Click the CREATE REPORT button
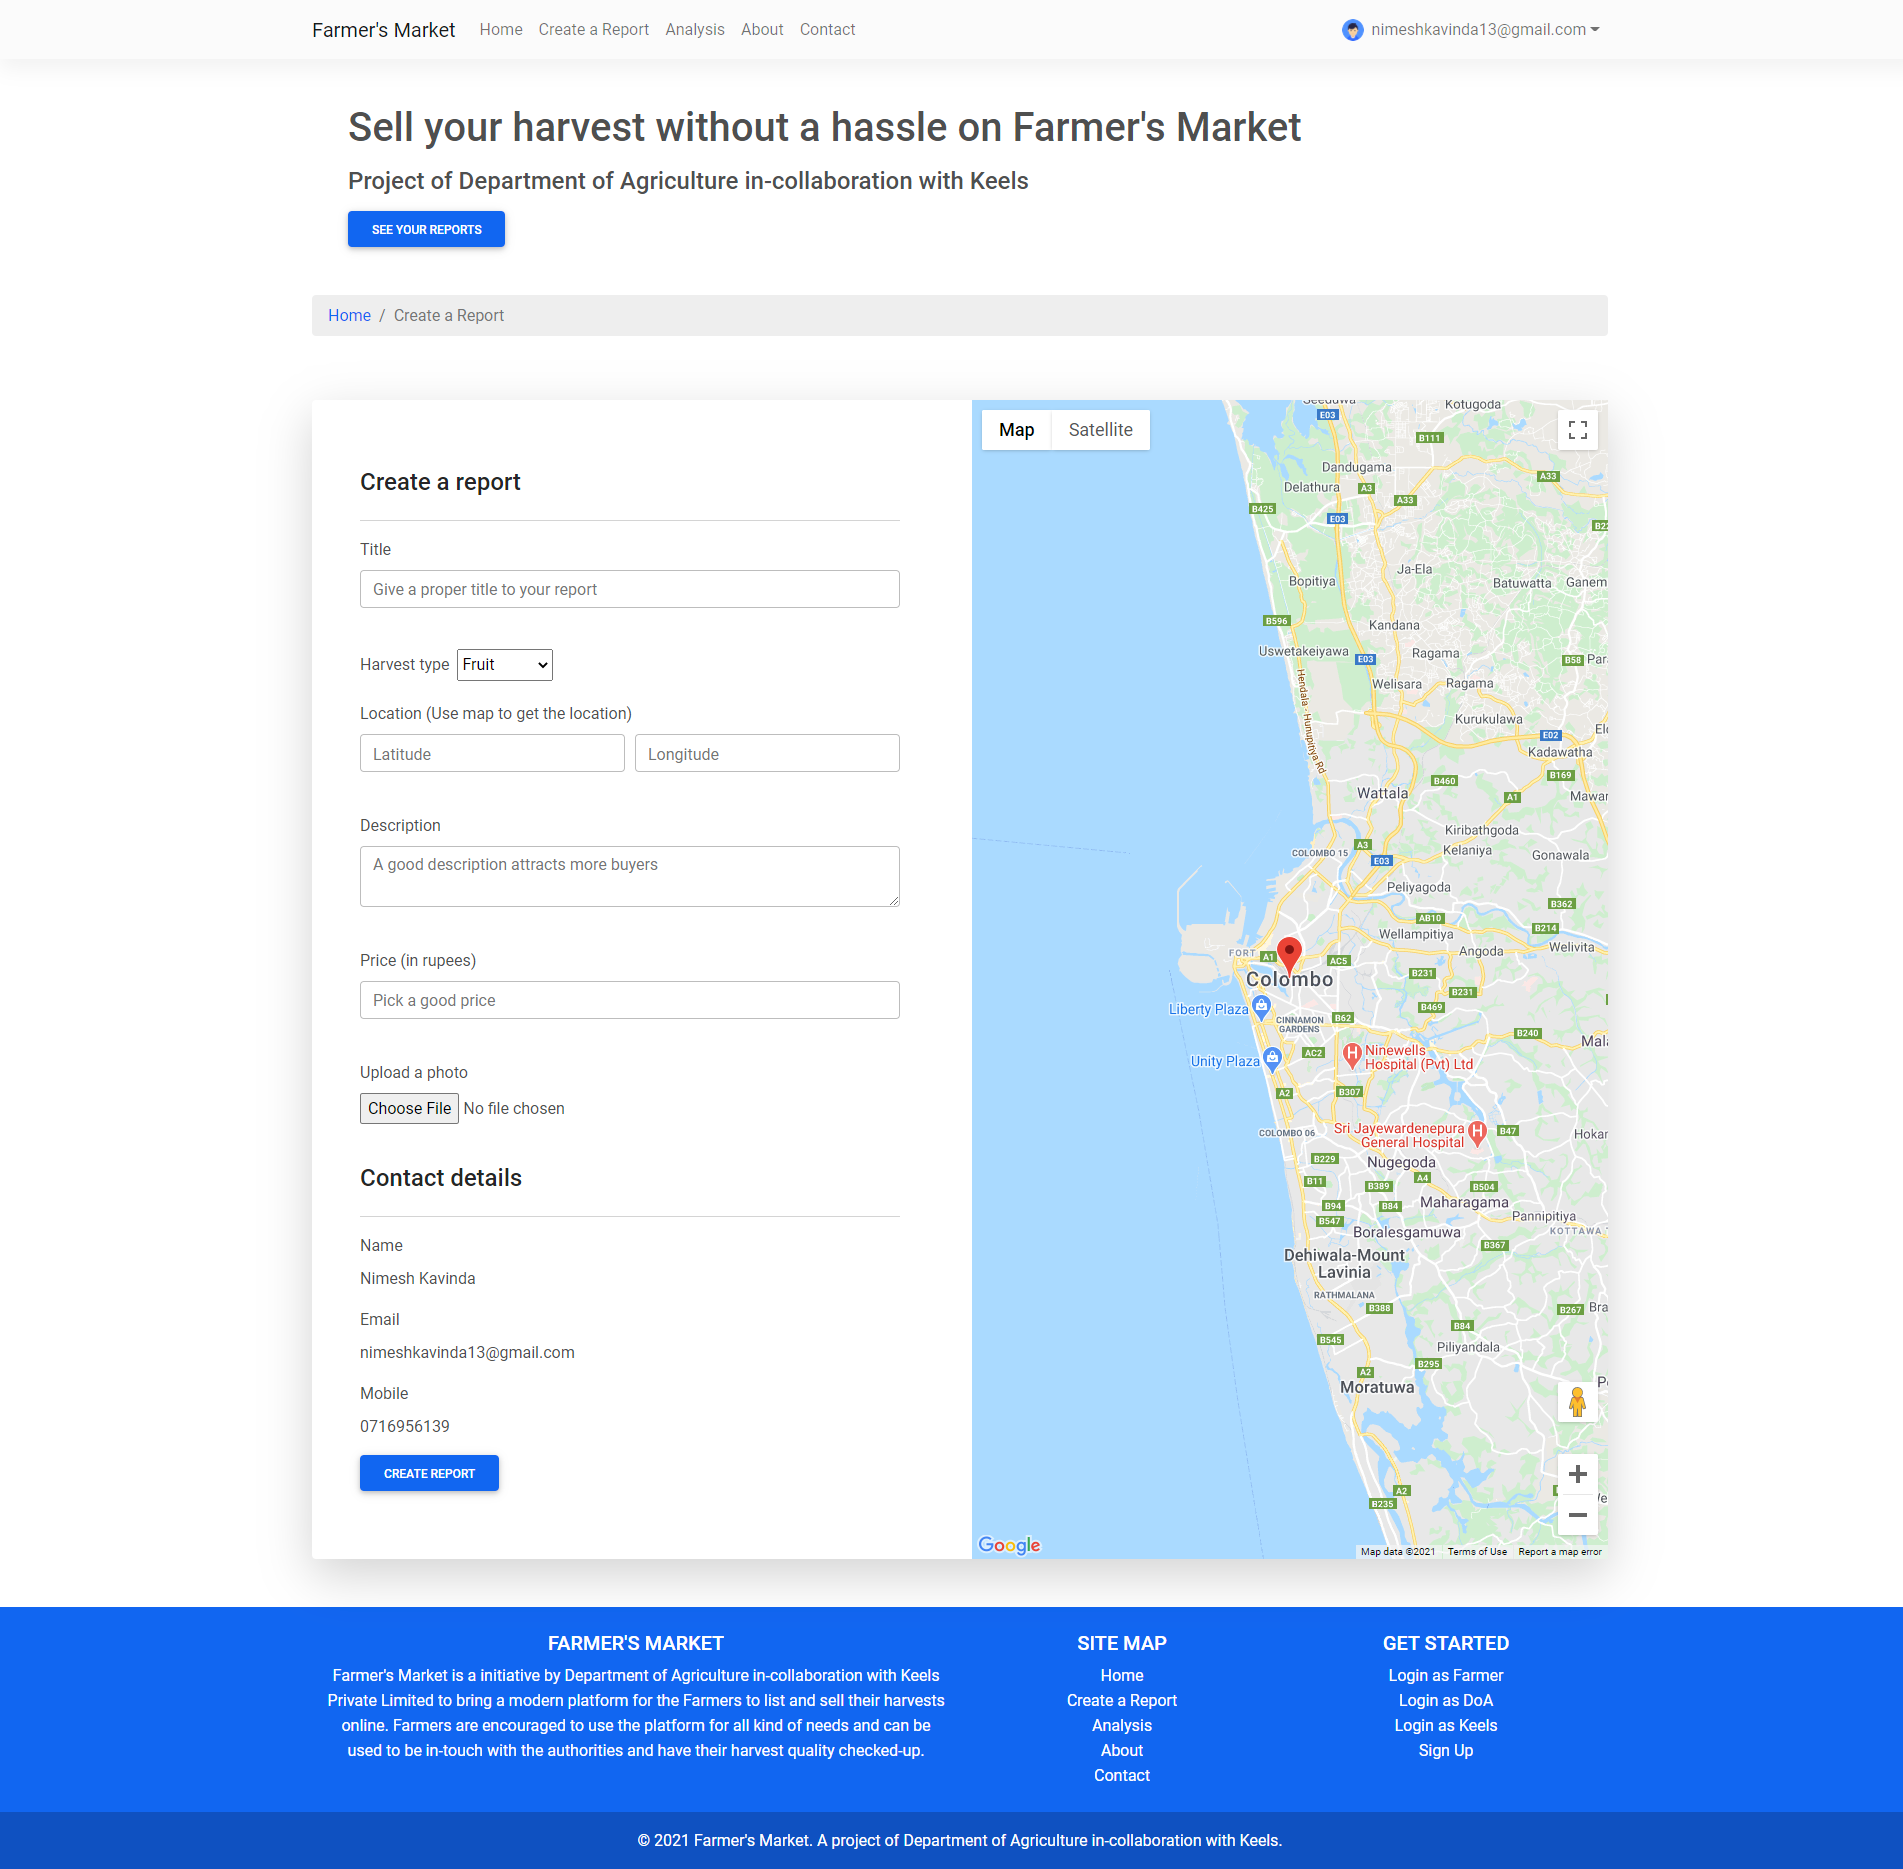 429,1473
